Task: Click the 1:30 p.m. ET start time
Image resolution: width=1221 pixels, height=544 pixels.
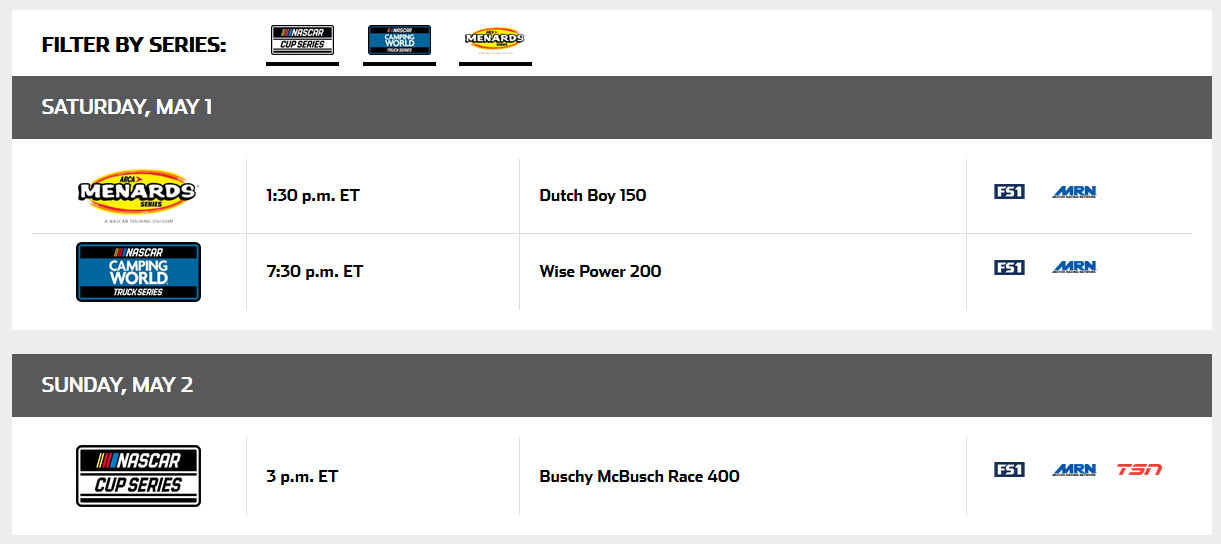Action: pos(312,195)
